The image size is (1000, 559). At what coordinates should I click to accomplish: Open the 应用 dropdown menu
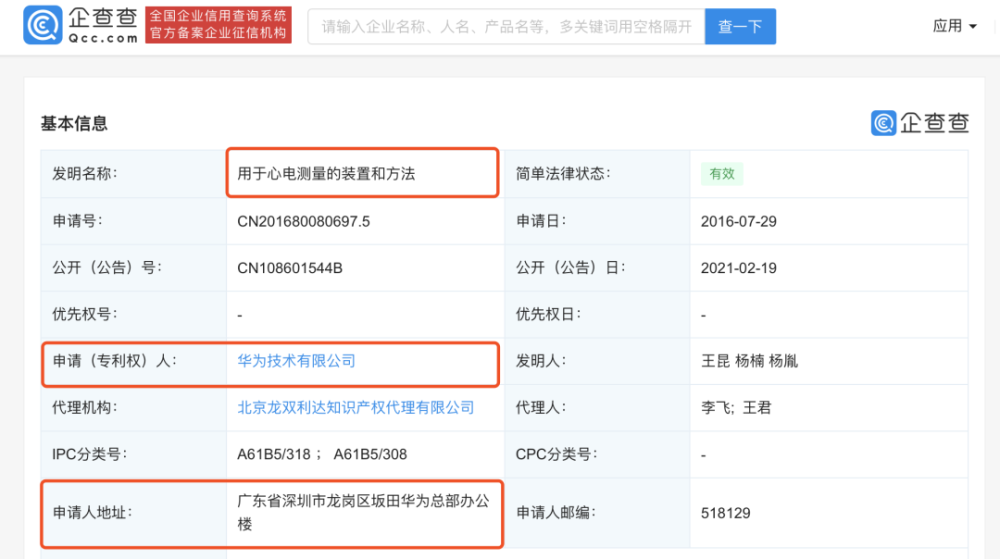tap(954, 26)
